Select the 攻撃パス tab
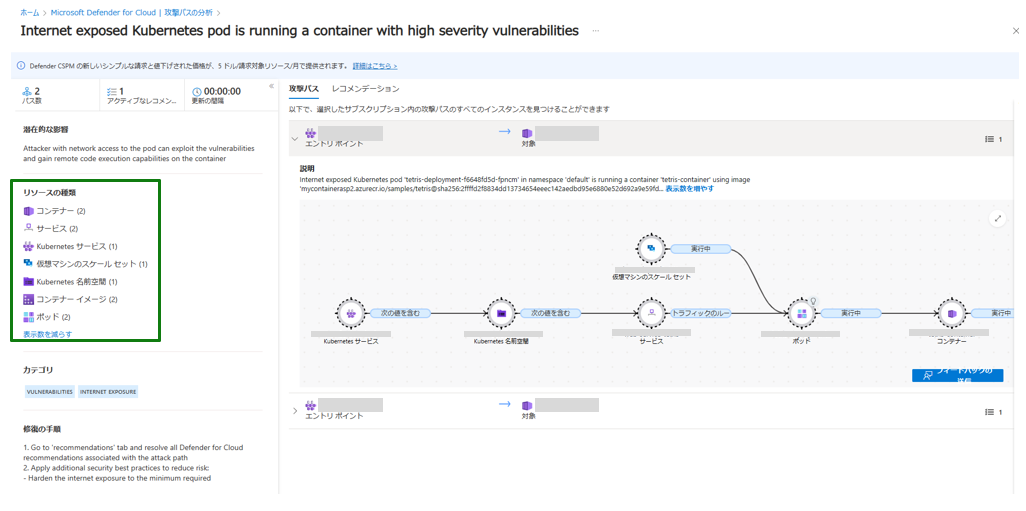This screenshot has width=1026, height=511. click(303, 89)
